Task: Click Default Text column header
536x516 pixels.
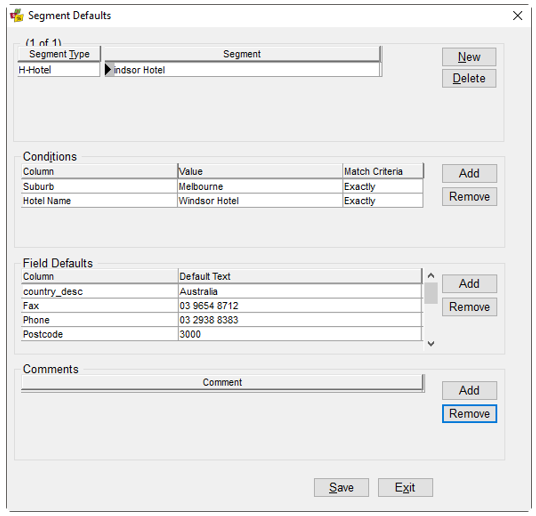Action: [300, 276]
